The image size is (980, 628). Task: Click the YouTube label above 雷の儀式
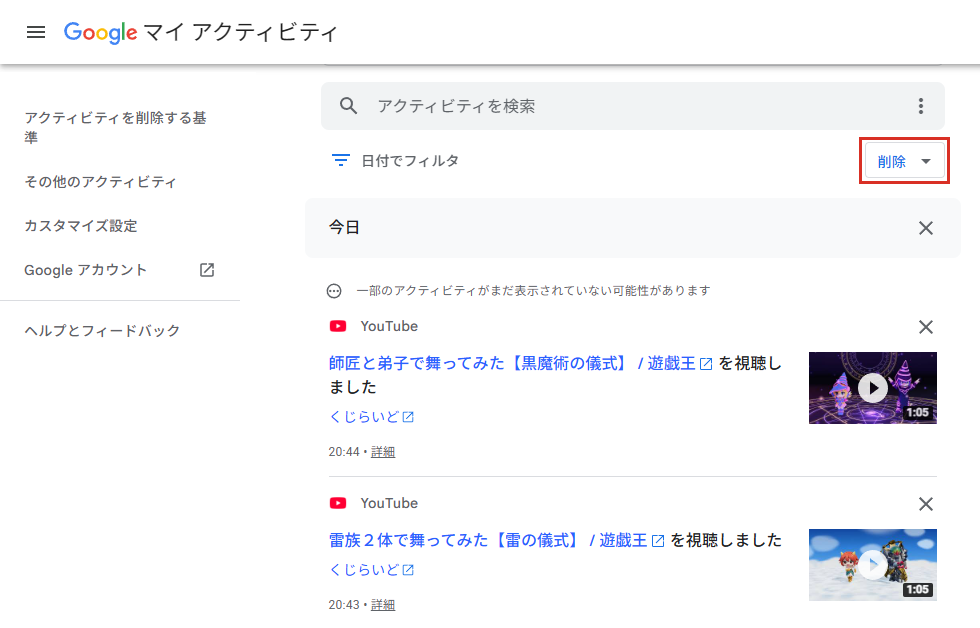[389, 503]
